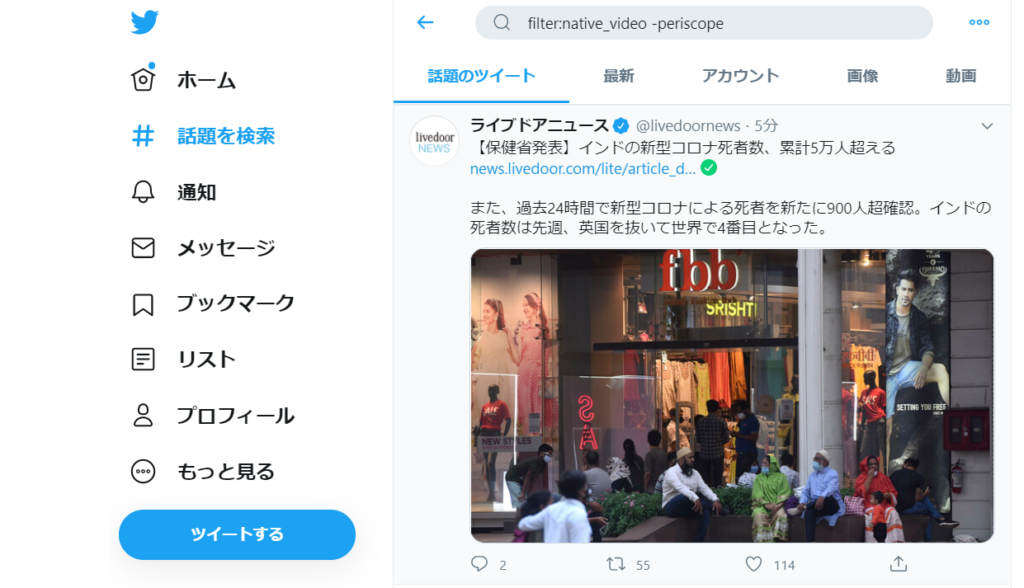This screenshot has height=588, width=1024.
Task: Share the tweet via upload icon
Action: [x=899, y=564]
